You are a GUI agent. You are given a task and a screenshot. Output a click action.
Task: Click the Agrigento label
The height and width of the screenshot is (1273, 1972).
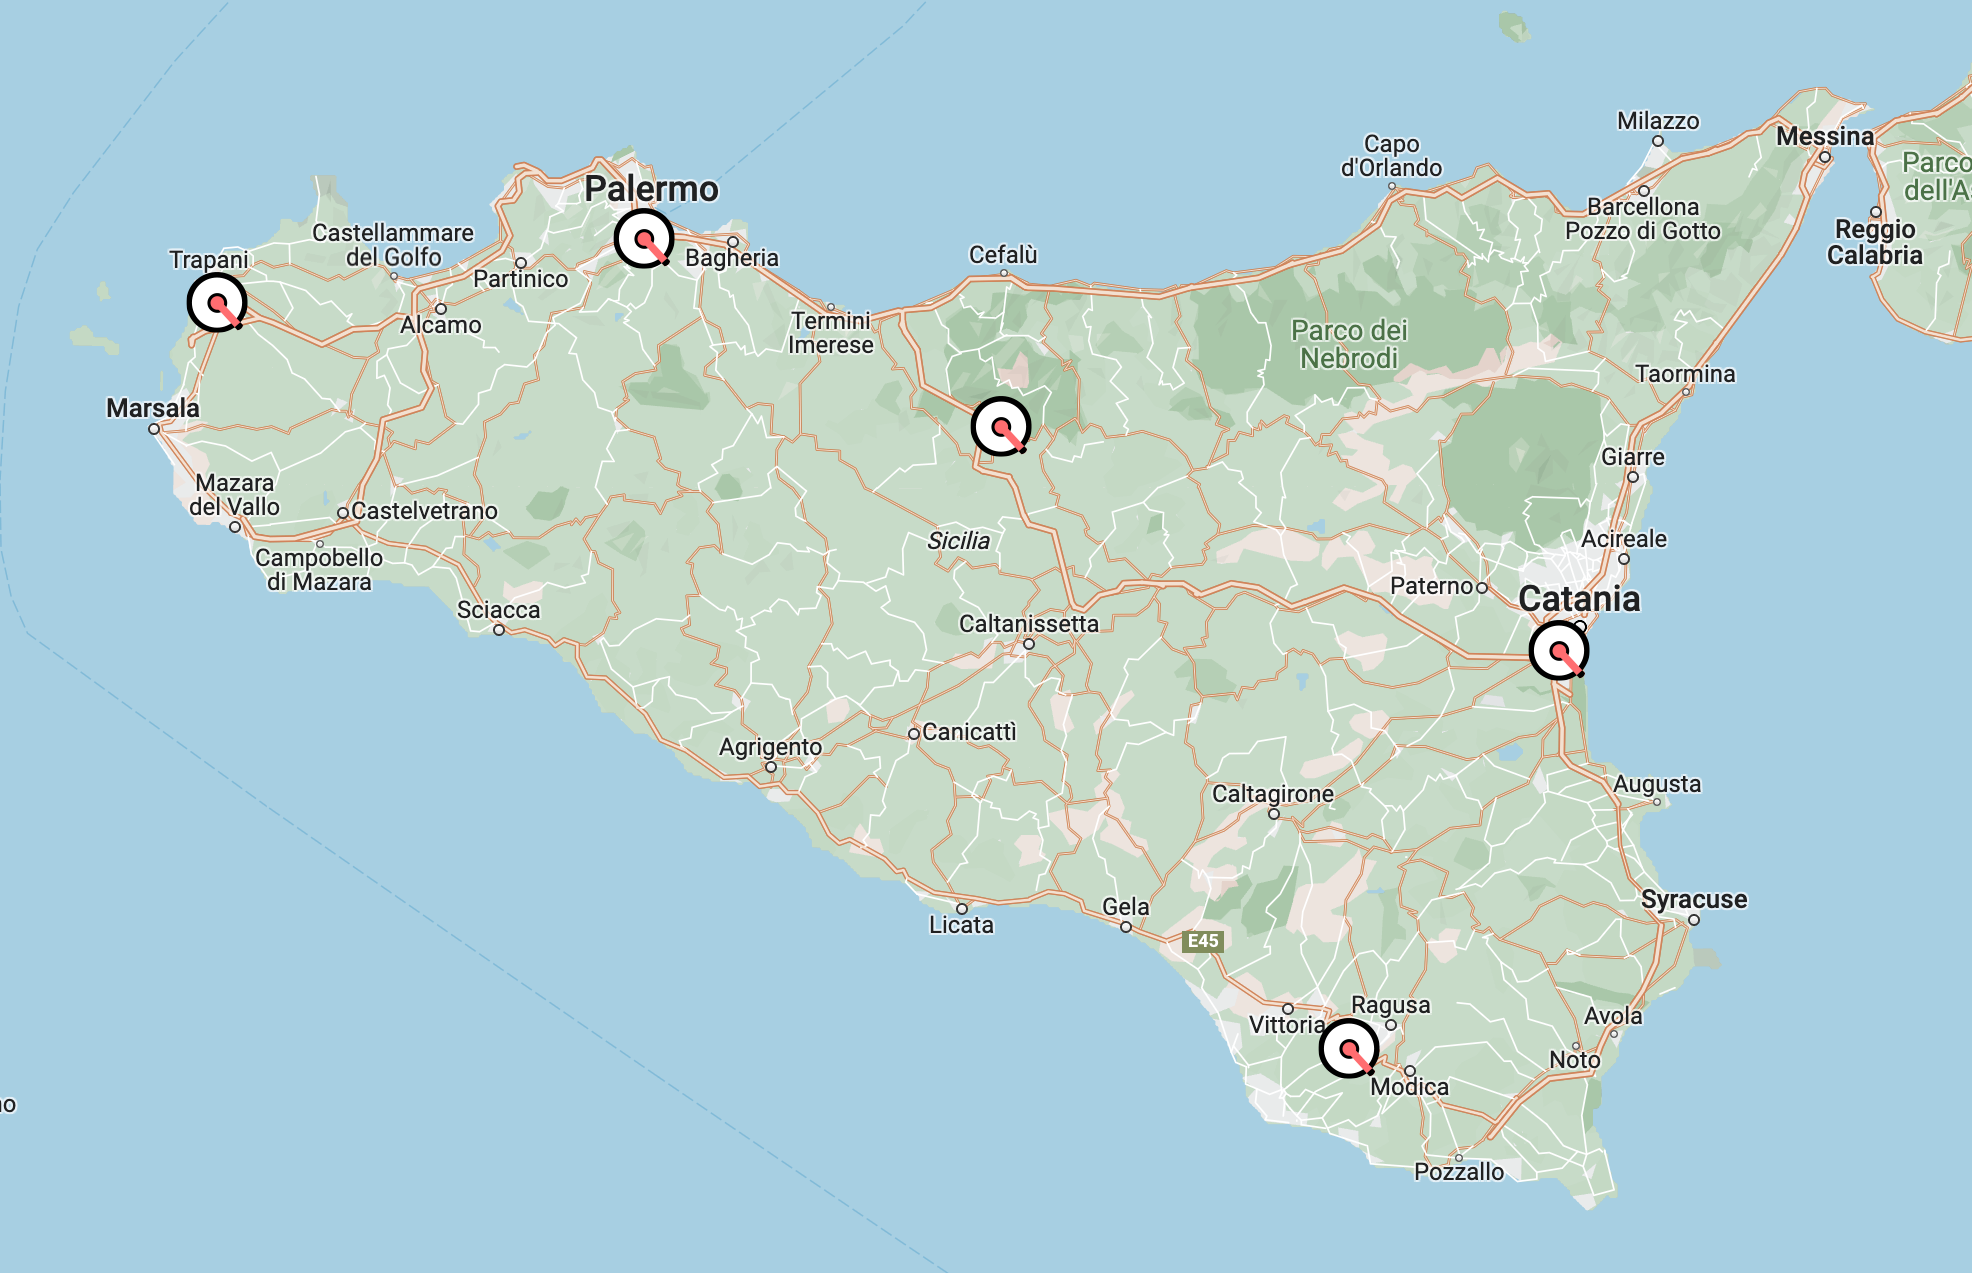(770, 747)
